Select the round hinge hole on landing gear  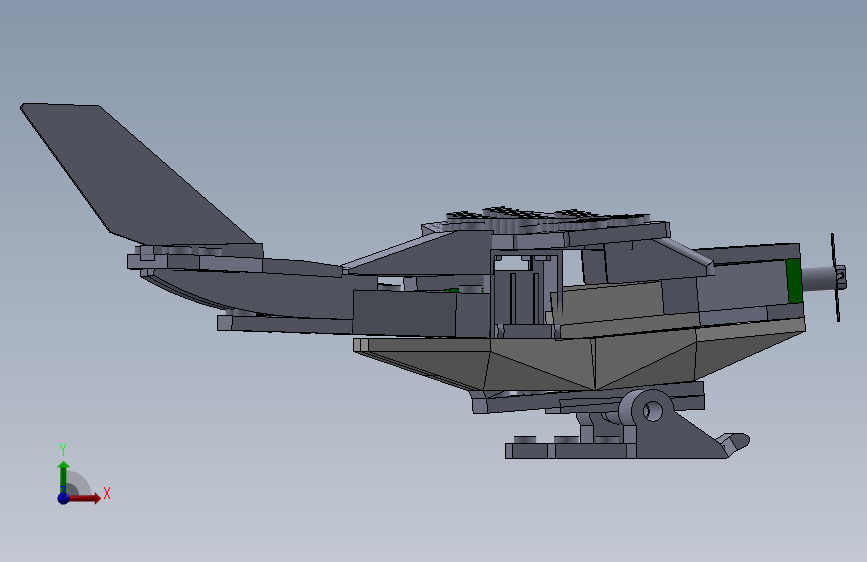[652, 410]
